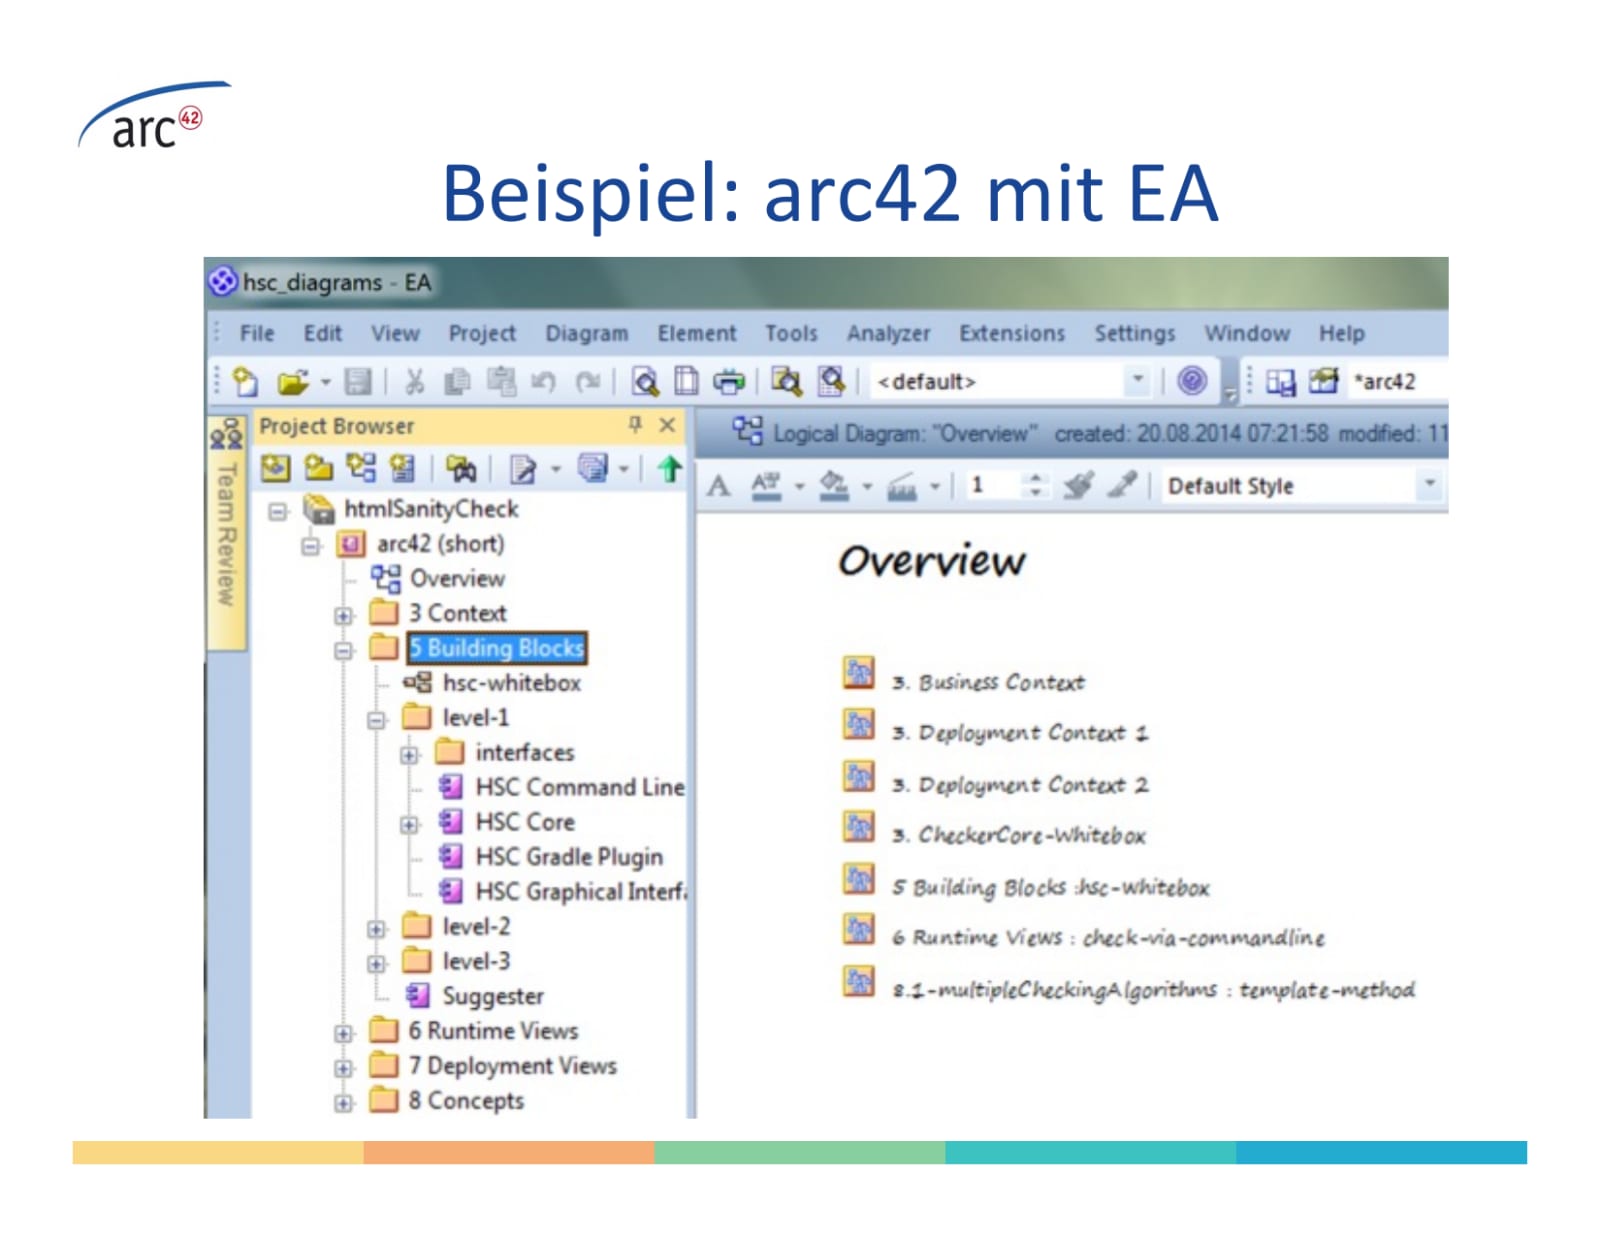Click the Save disk icon
Viewport: 1600px width, 1236px height.
point(358,382)
